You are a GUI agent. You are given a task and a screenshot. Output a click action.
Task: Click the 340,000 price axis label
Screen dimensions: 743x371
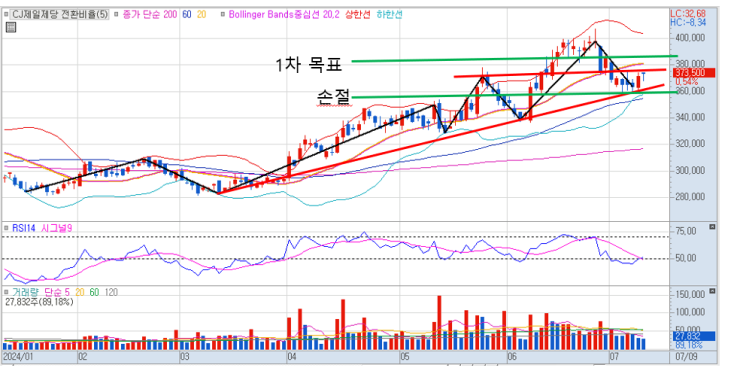coord(689,117)
